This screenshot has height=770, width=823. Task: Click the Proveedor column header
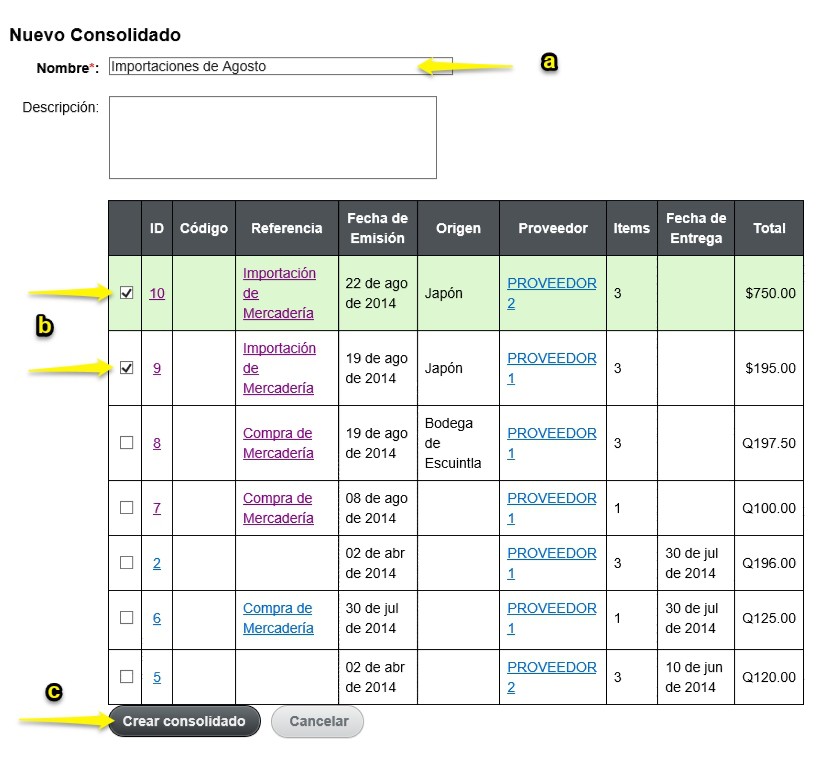pos(553,228)
